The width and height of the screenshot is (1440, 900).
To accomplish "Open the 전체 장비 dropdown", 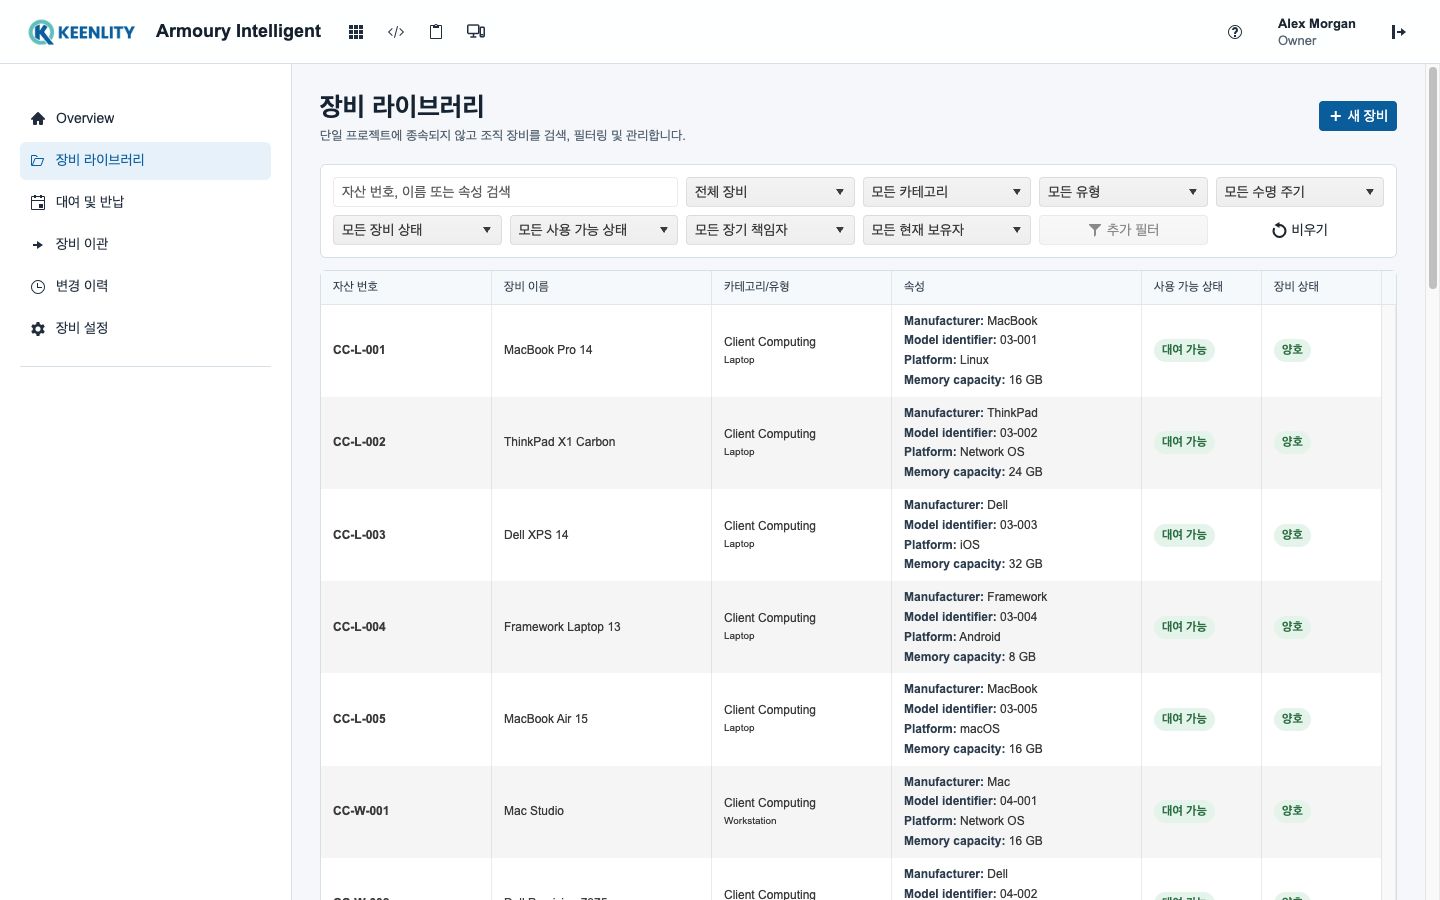I will [770, 192].
